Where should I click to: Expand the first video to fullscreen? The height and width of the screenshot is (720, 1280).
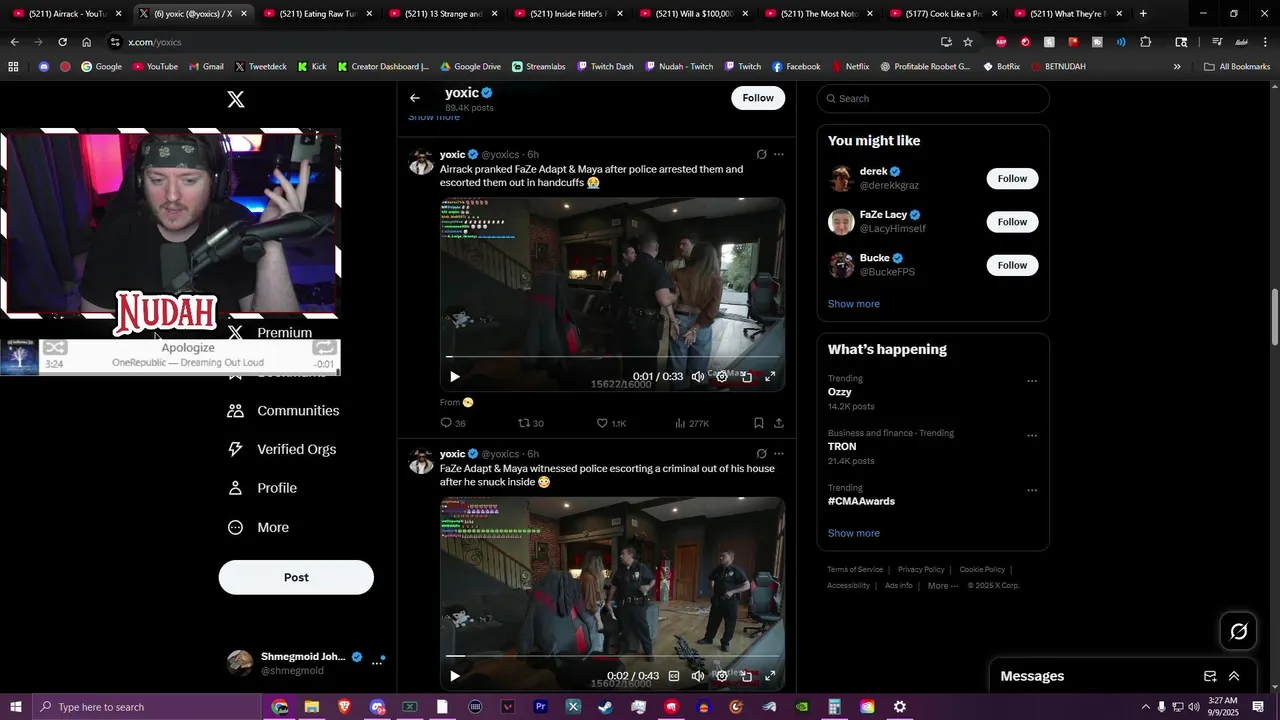point(770,377)
